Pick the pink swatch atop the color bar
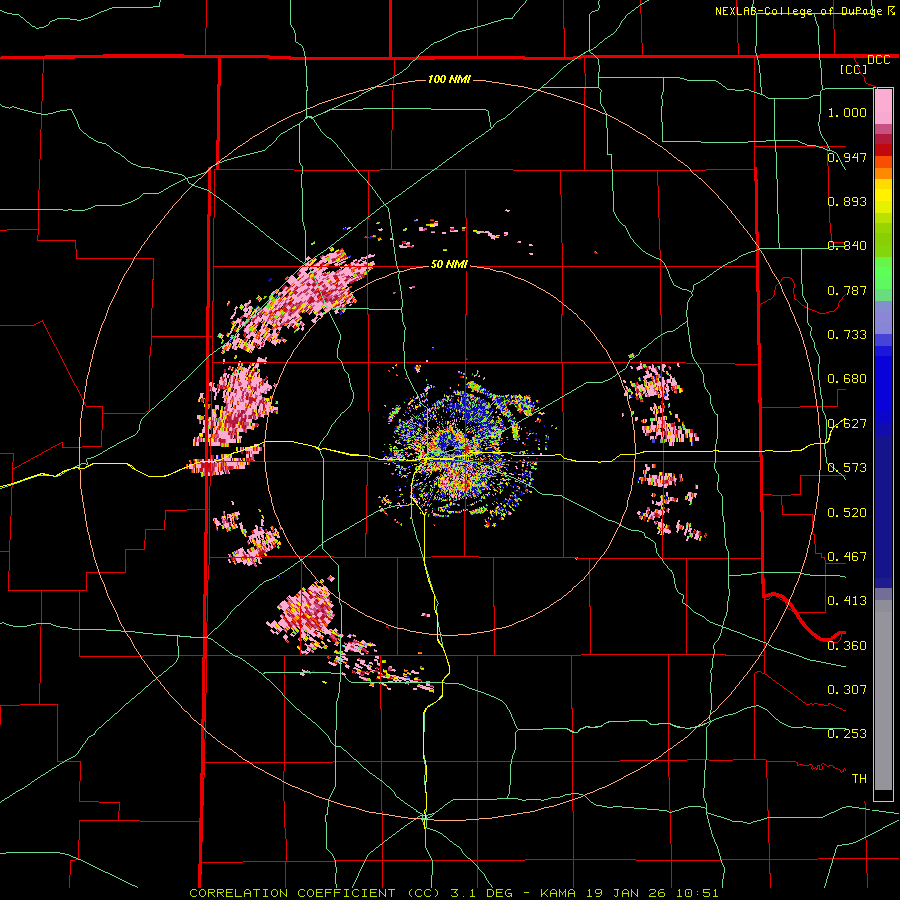Image resolution: width=900 pixels, height=900 pixels. point(883,106)
